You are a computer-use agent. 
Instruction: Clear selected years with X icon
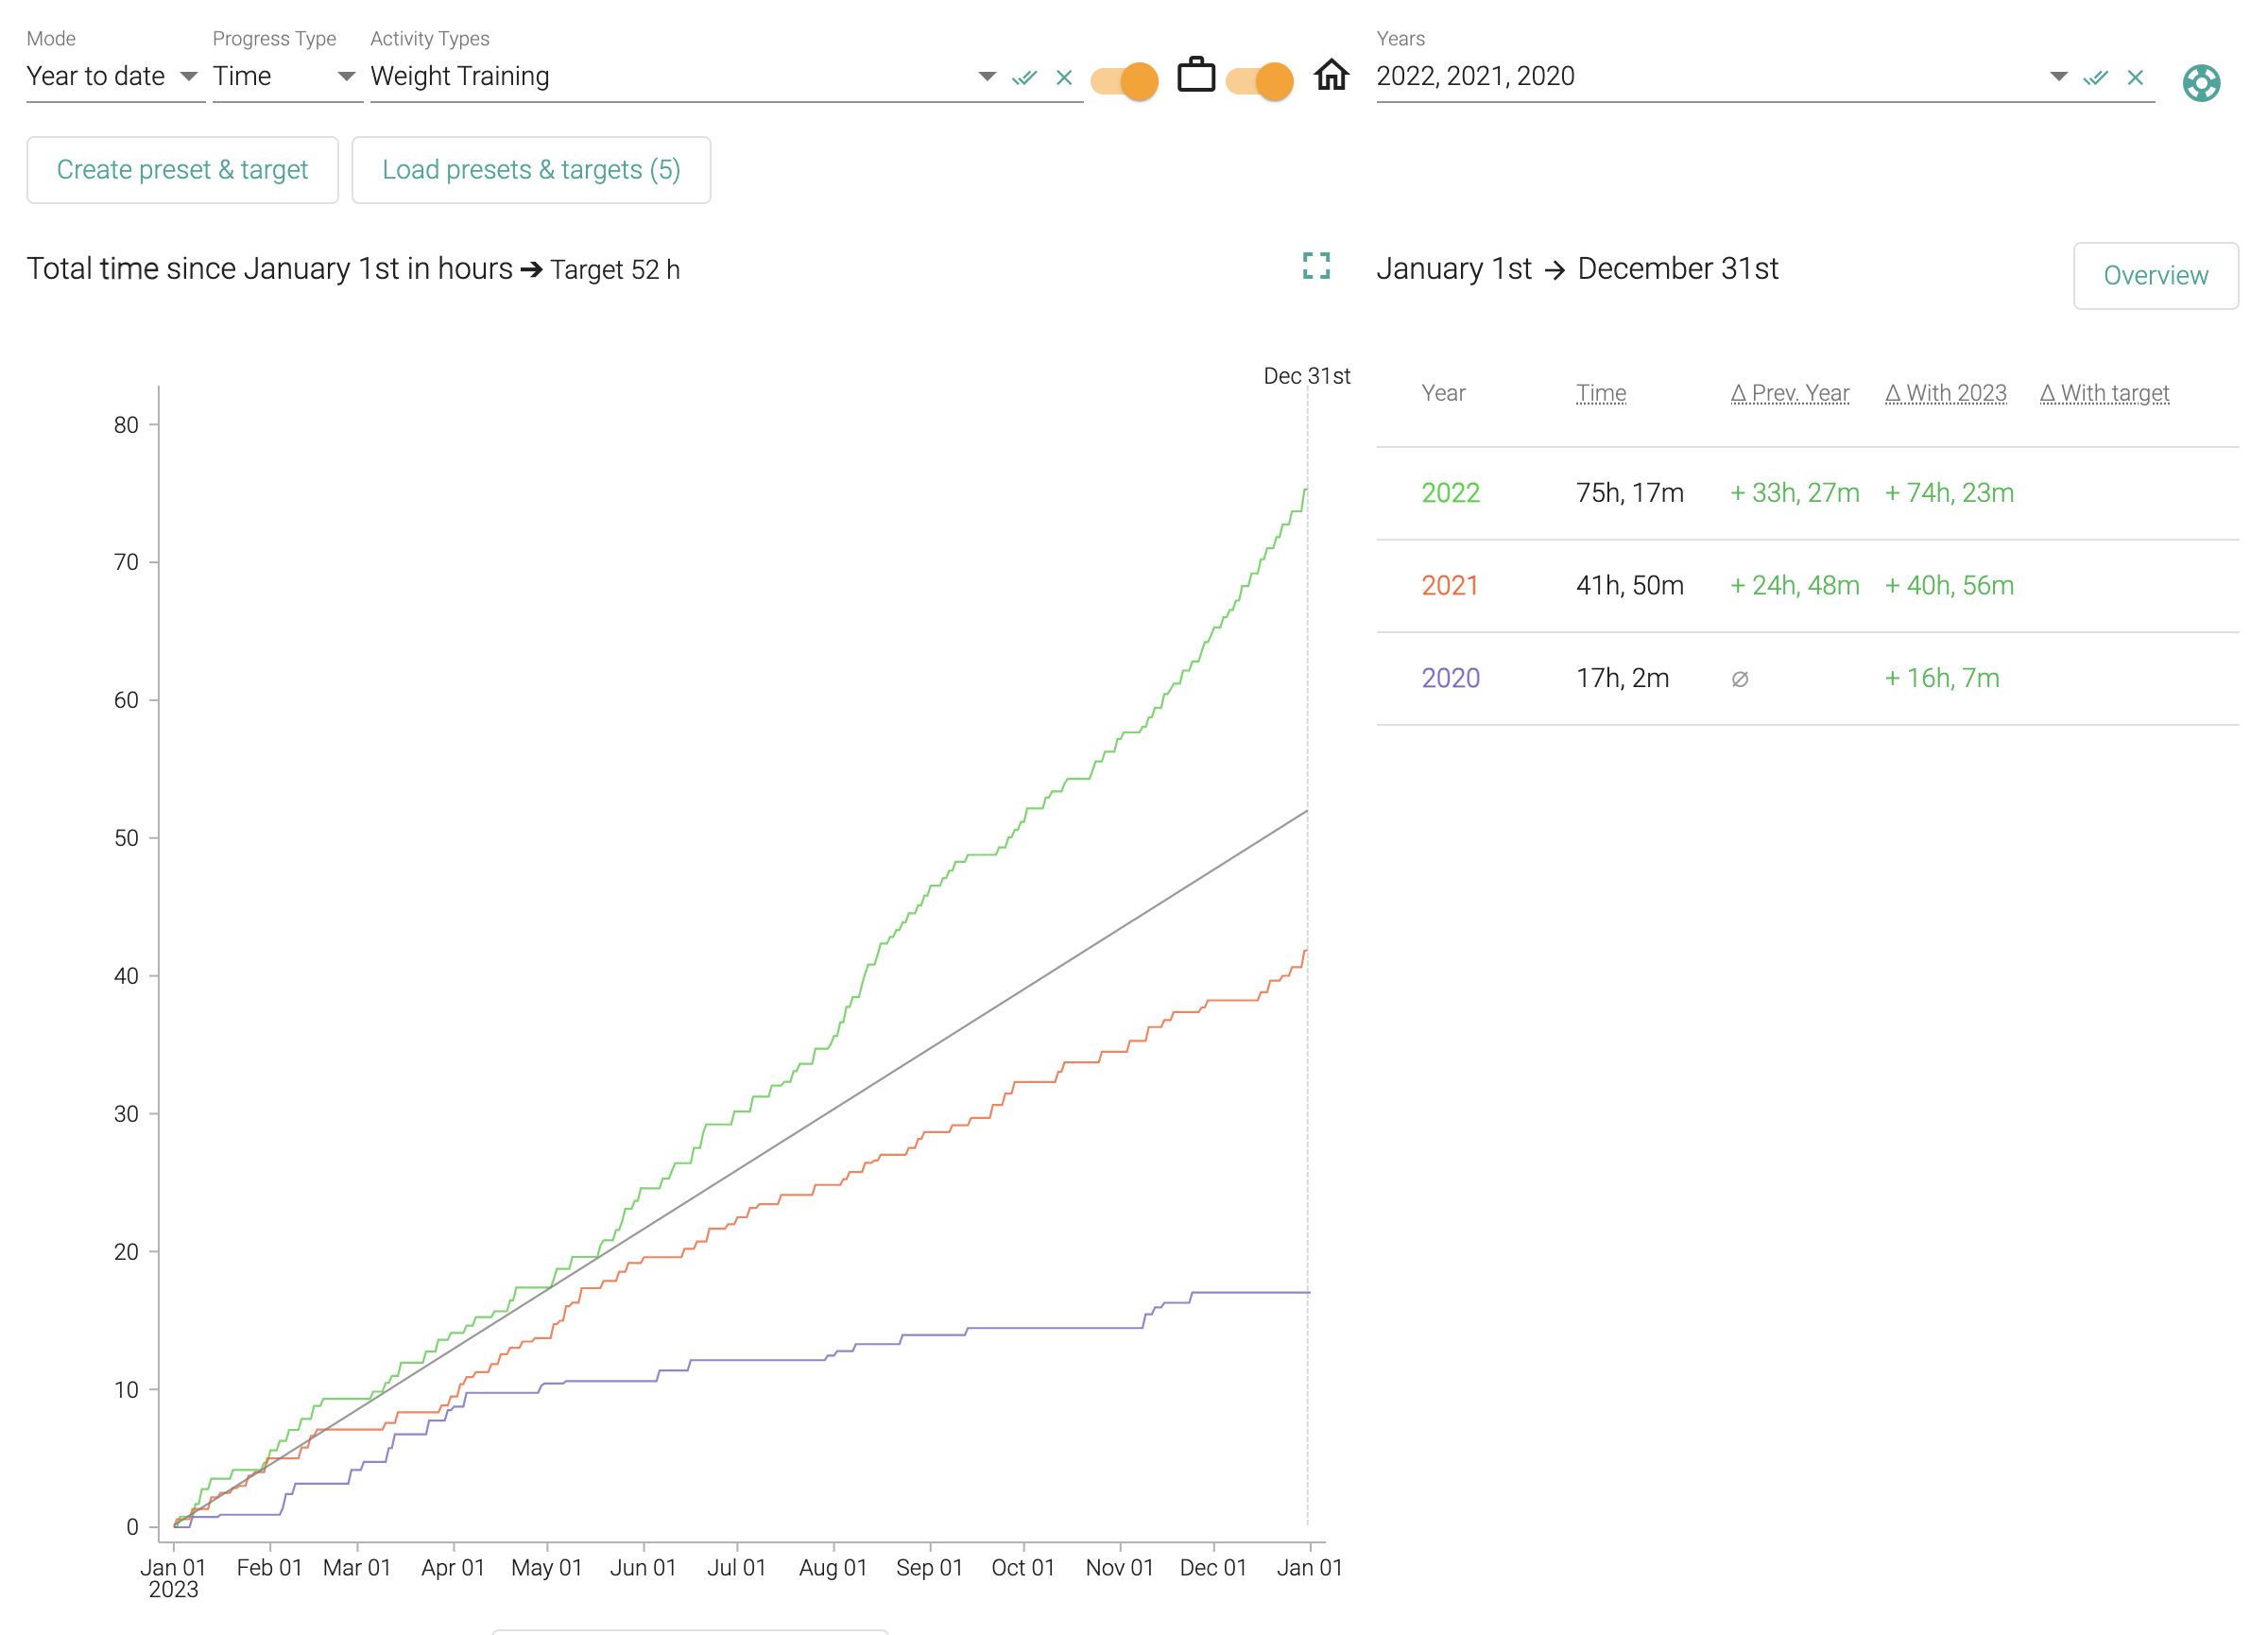point(2135,77)
